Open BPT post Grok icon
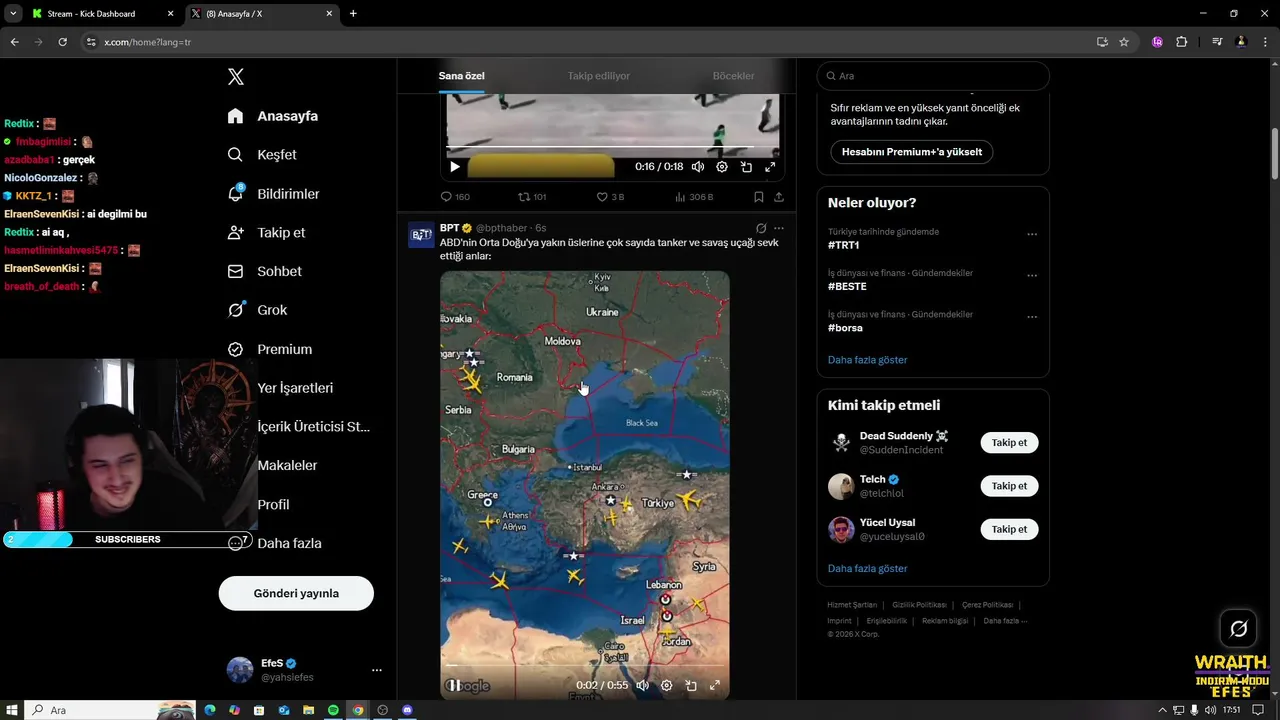 tap(761, 228)
